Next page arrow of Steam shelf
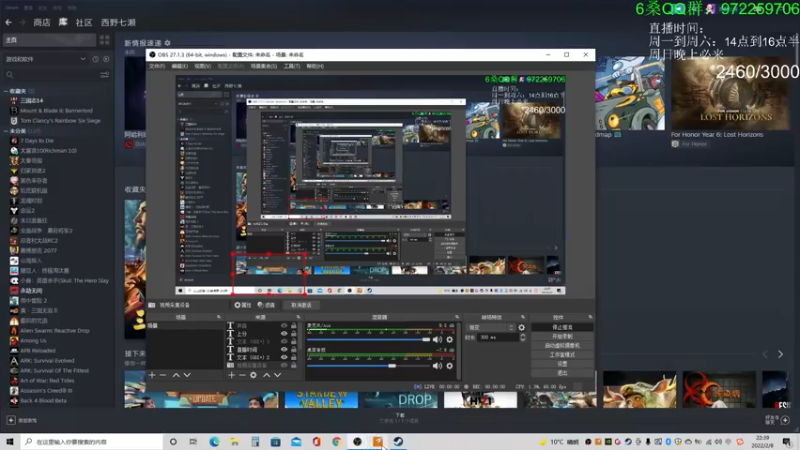The width and height of the screenshot is (800, 450). point(780,354)
